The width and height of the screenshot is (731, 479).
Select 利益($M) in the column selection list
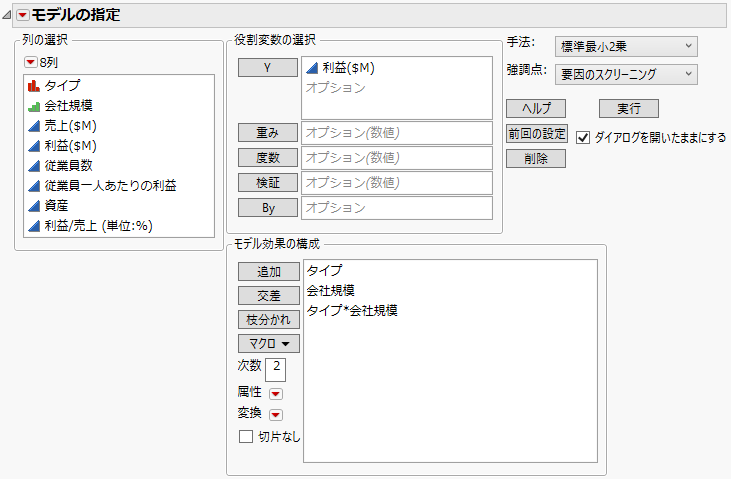point(70,146)
